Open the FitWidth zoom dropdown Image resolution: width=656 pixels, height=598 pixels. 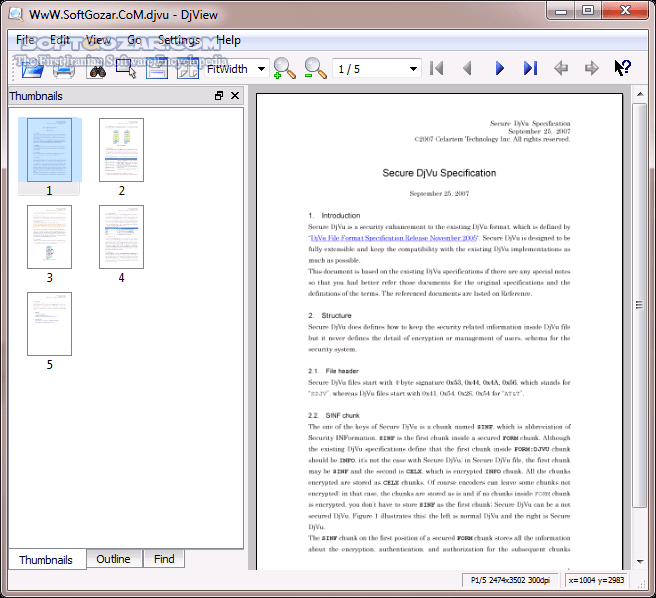tap(237, 69)
